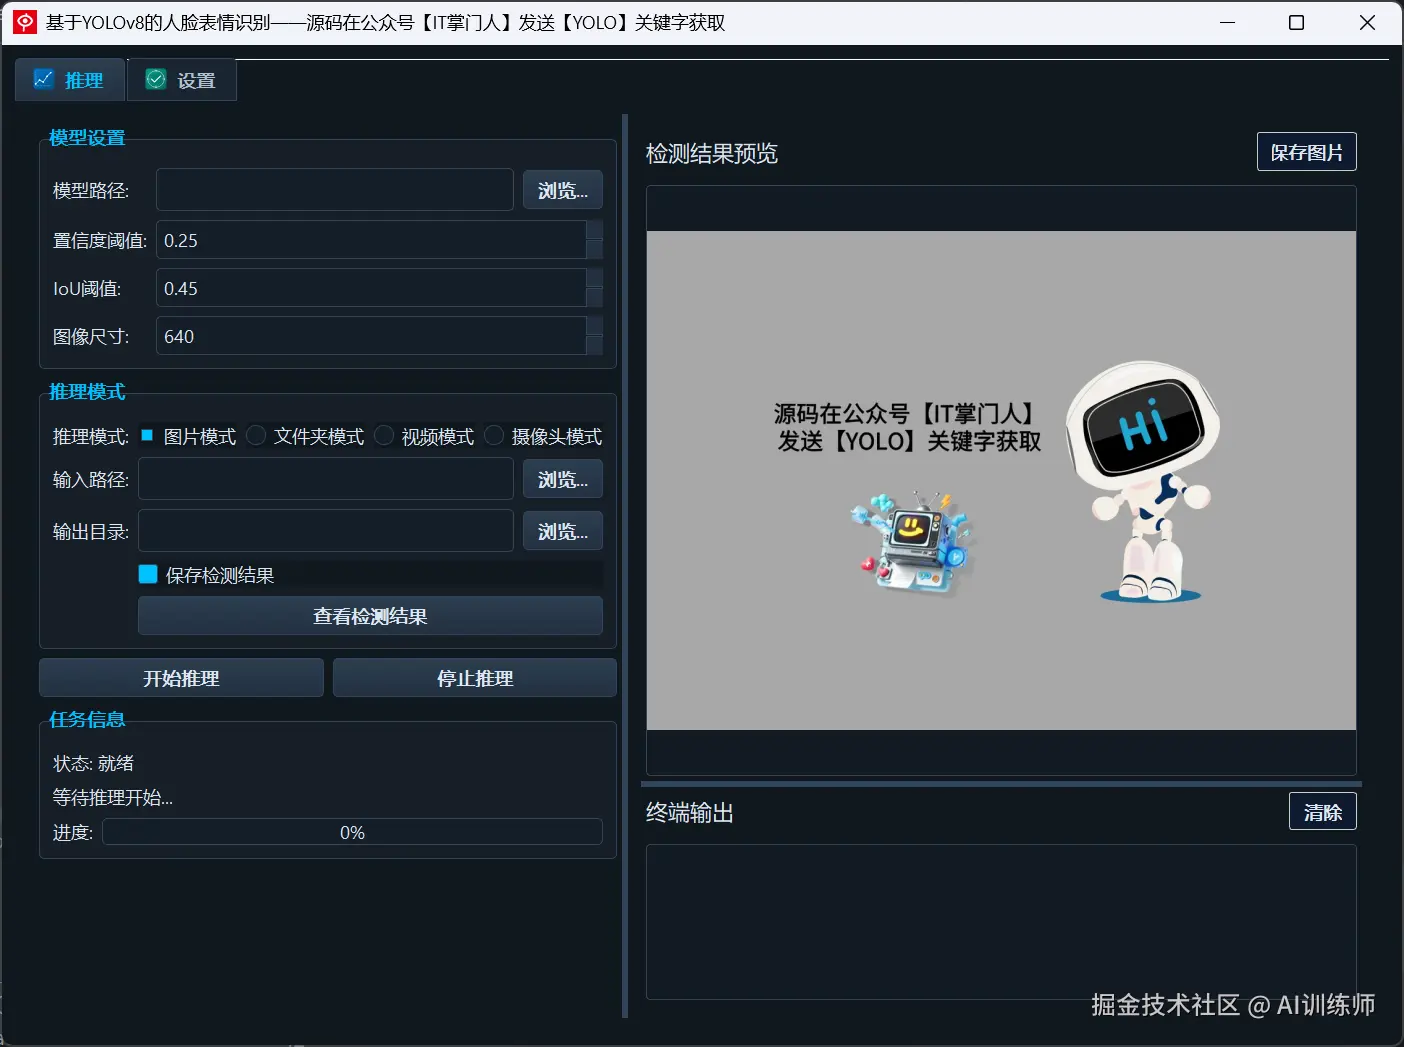Clear terminal output with the 清除 button
Image resolution: width=1404 pixels, height=1047 pixels.
1322,811
